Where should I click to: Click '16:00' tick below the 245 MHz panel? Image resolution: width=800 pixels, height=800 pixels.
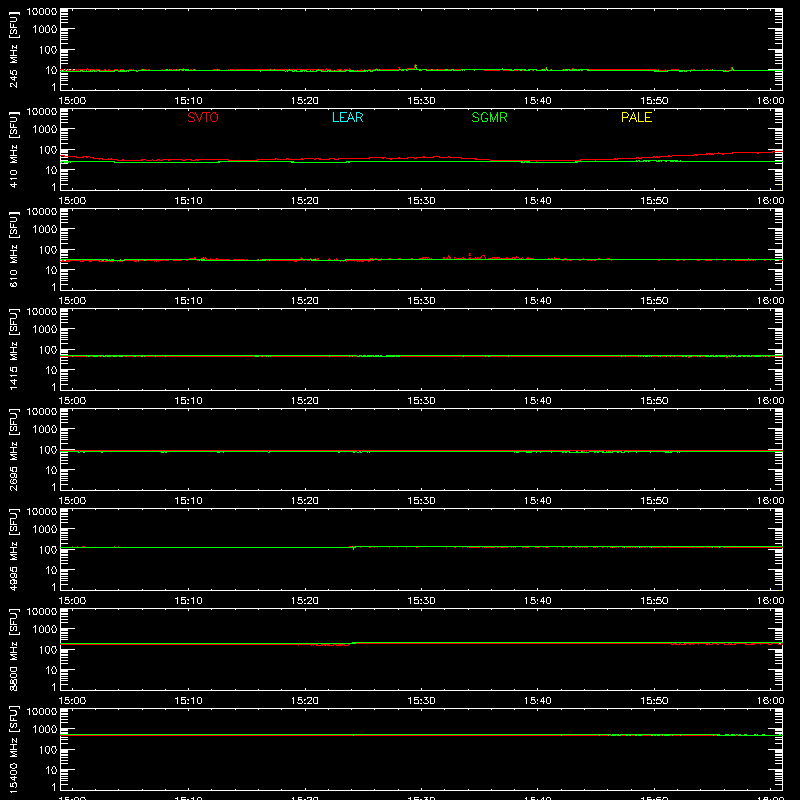point(770,101)
